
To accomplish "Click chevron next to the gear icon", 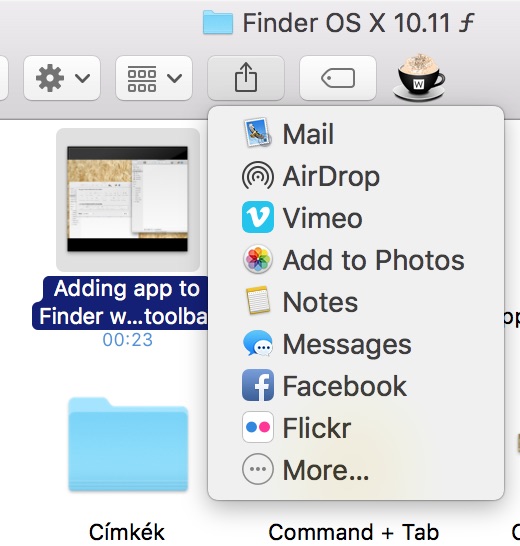I will 83,78.
